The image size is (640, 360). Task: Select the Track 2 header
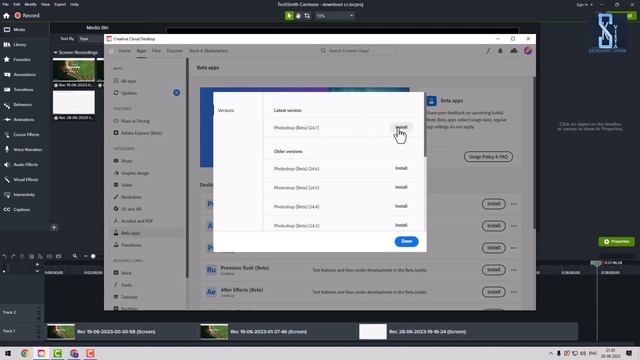coord(22,313)
